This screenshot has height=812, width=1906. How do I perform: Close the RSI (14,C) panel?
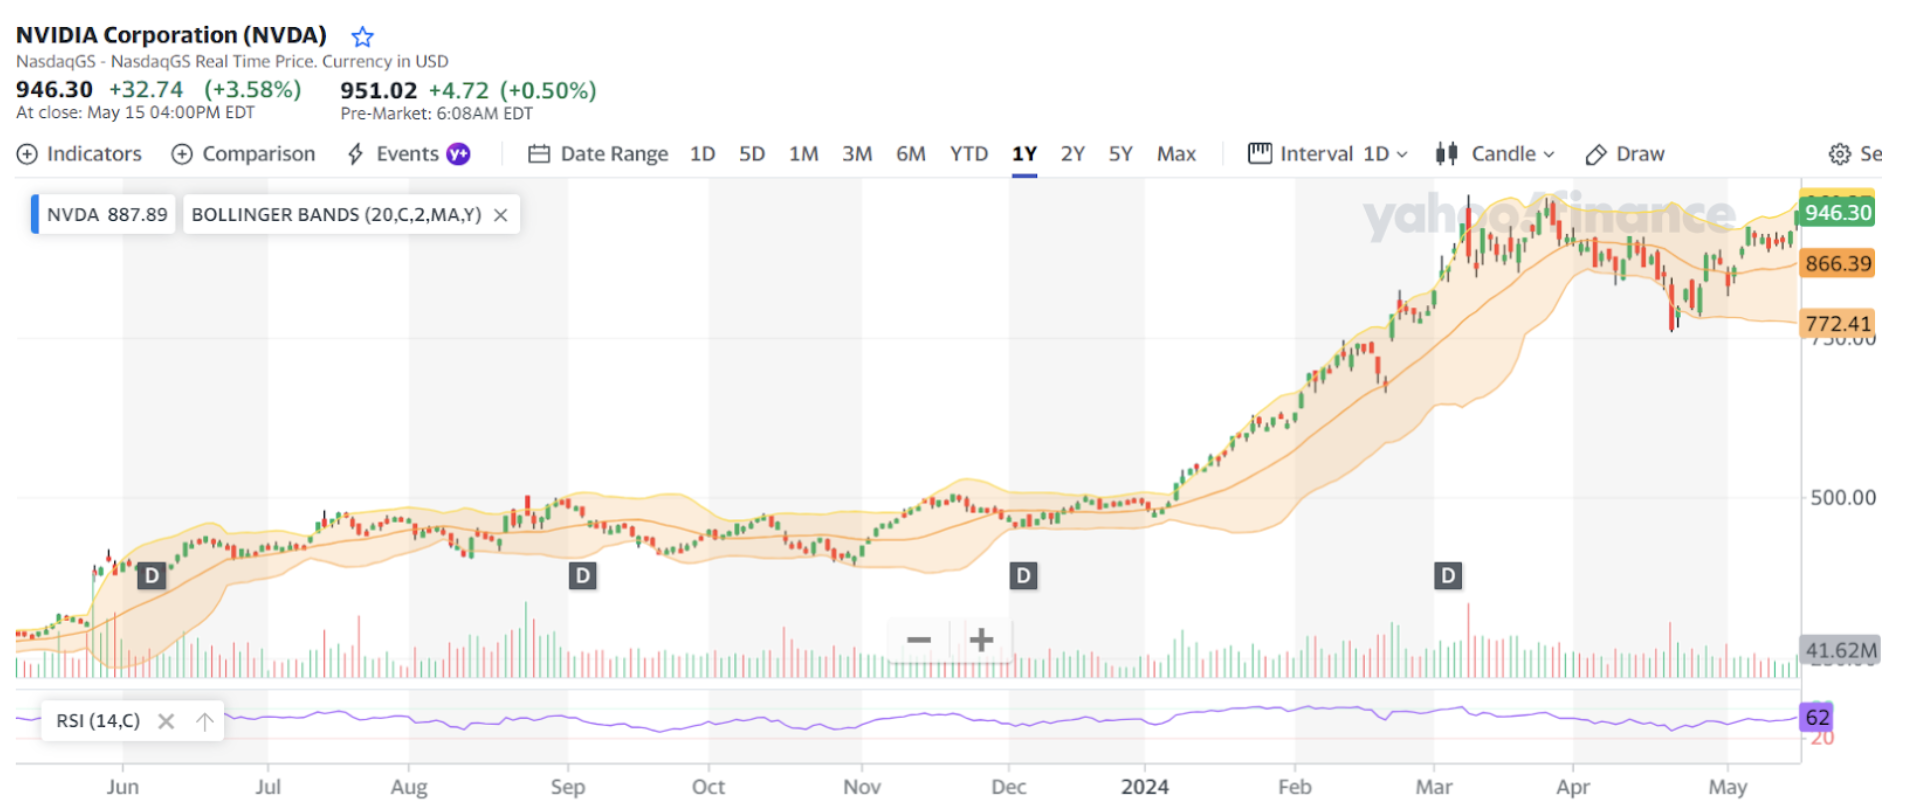pyautogui.click(x=166, y=721)
